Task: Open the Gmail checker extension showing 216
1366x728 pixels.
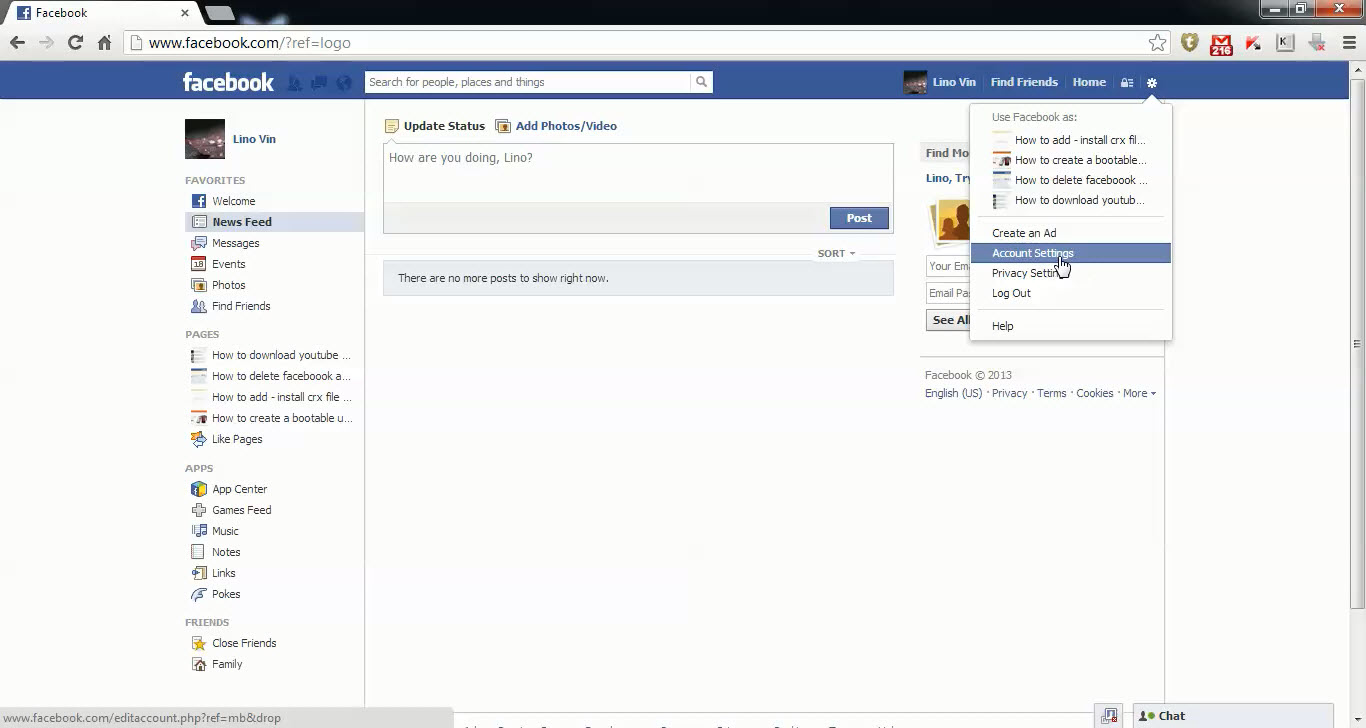Action: pyautogui.click(x=1221, y=43)
